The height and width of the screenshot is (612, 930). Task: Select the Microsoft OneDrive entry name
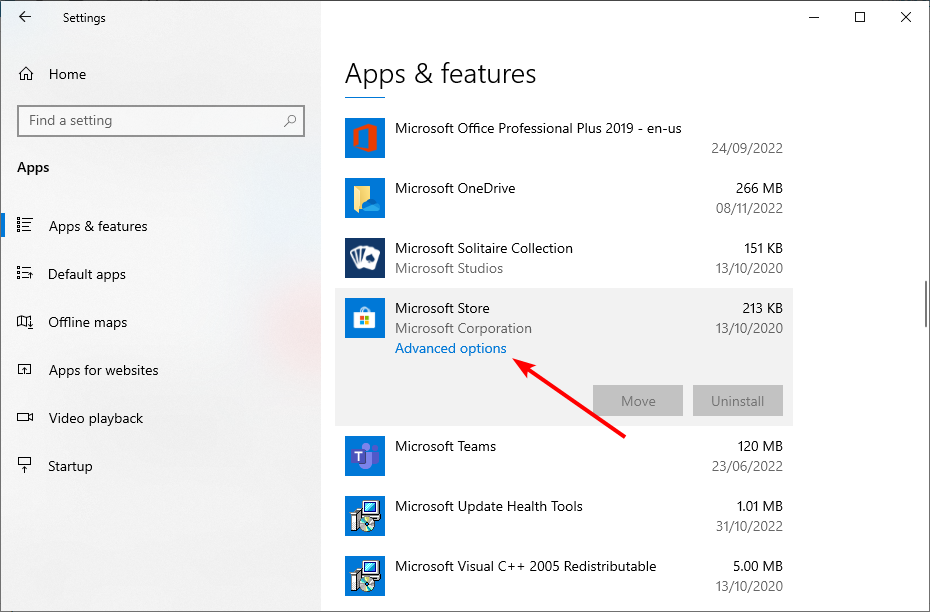pos(455,188)
